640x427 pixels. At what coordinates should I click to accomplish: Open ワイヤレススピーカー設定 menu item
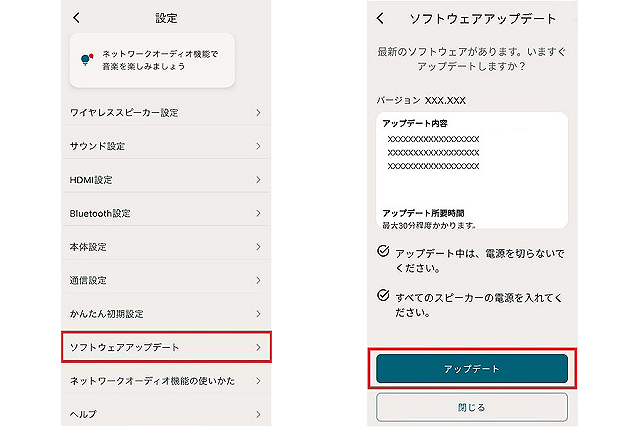point(165,112)
